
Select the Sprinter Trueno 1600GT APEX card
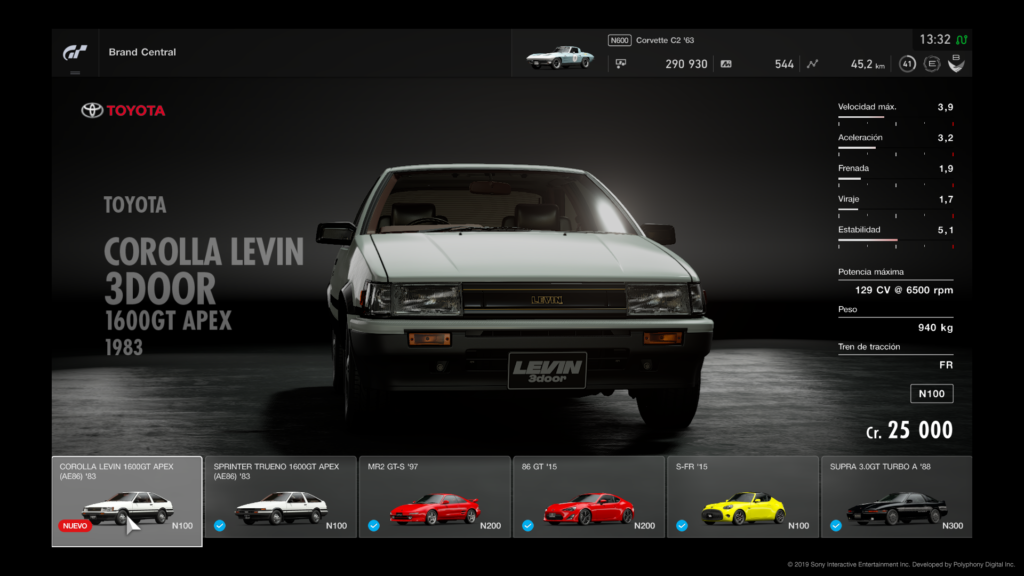click(281, 497)
